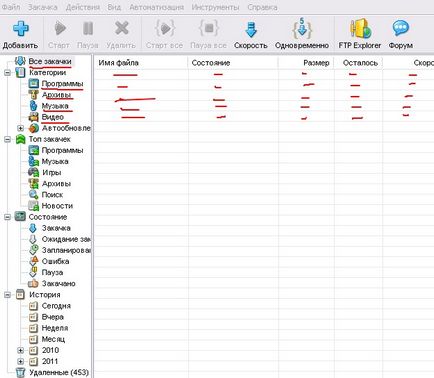Collapse the Топ закачек node

(7, 139)
